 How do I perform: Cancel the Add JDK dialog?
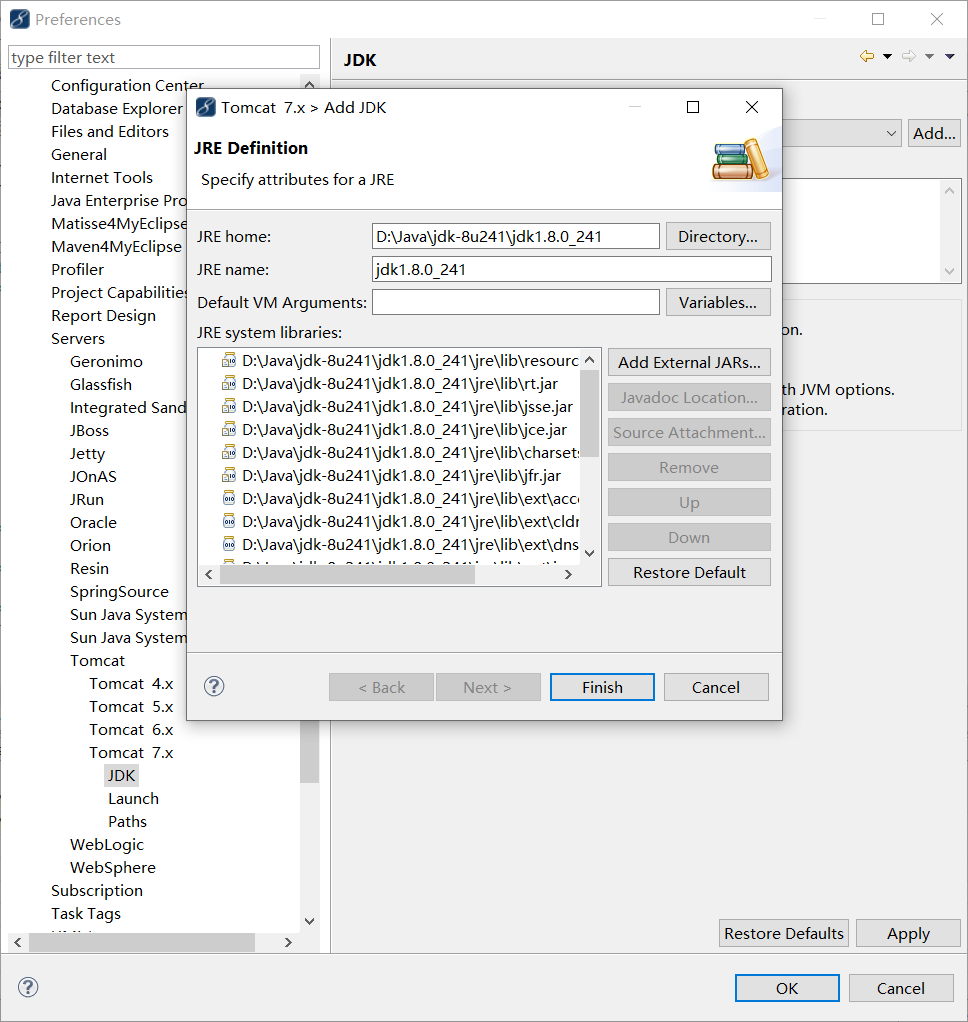[x=716, y=687]
